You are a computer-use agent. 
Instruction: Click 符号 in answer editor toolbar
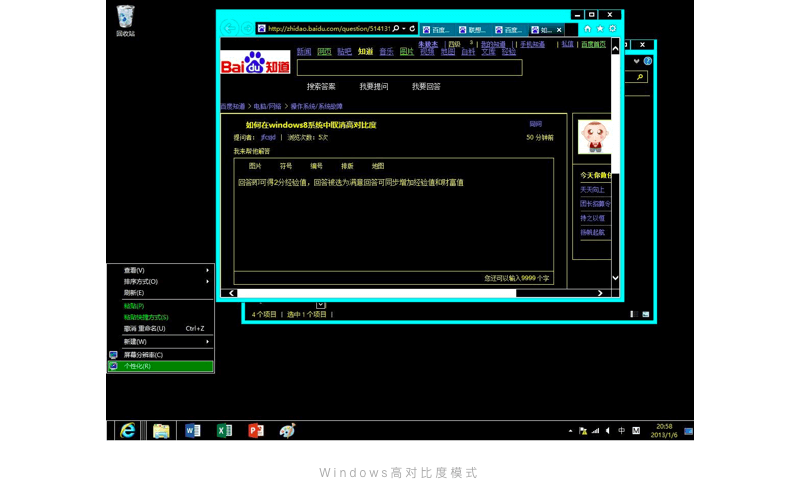pos(286,166)
